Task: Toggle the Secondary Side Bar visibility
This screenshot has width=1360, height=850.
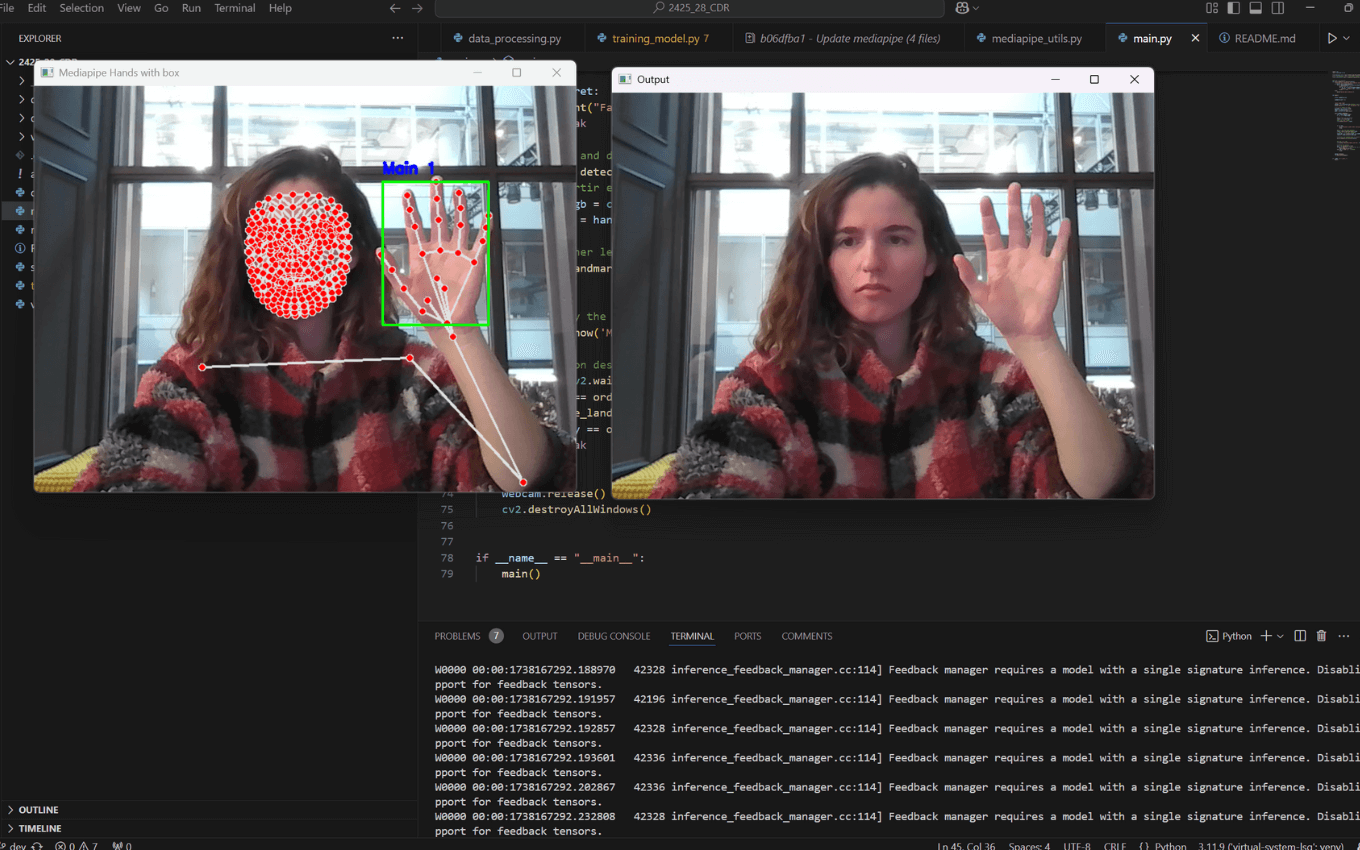Action: click(x=1278, y=8)
